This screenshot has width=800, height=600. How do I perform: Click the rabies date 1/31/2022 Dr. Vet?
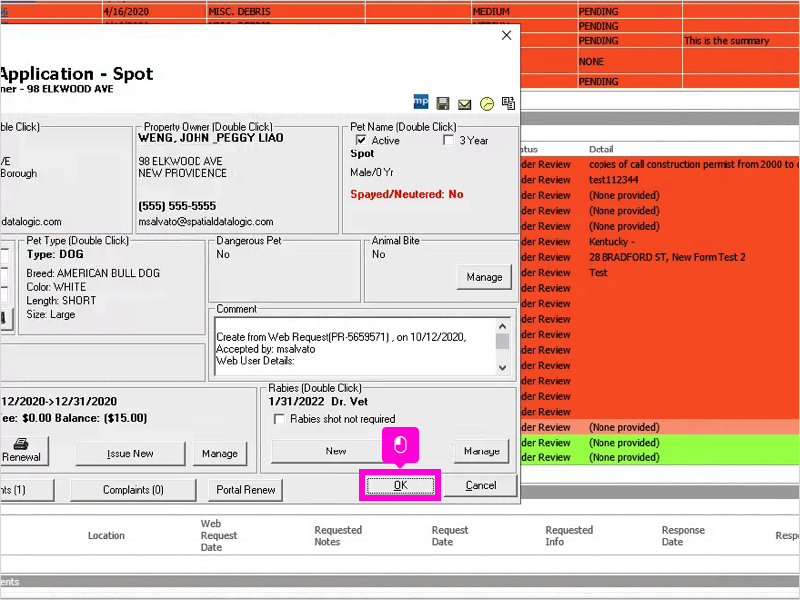point(318,402)
